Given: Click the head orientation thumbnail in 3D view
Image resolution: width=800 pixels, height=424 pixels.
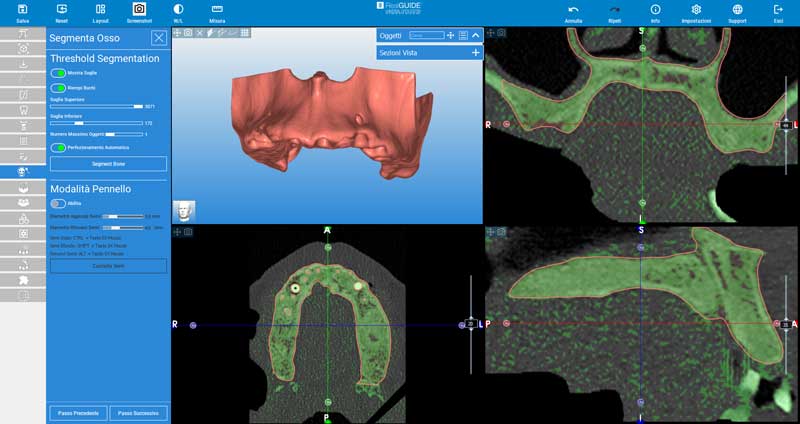Looking at the screenshot, I should [184, 211].
